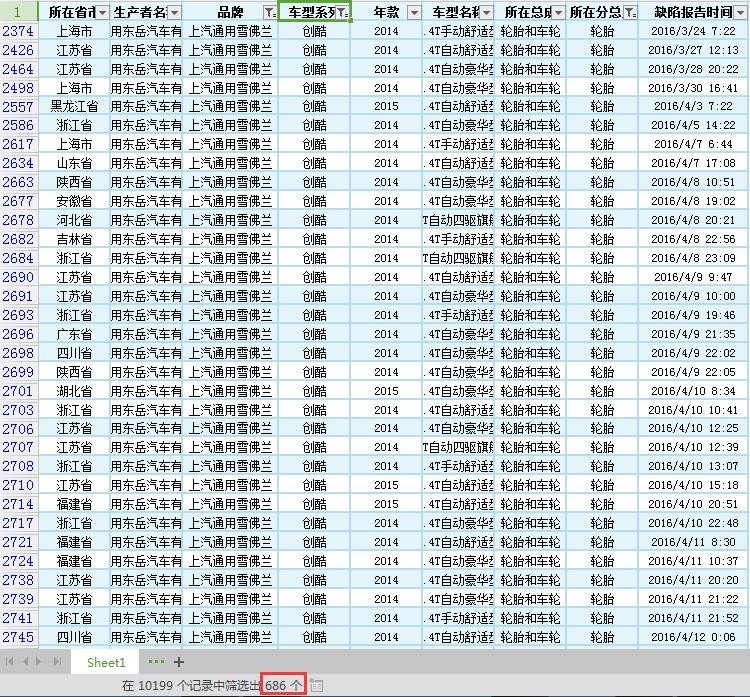
Task: Click the date cell 2016/4/12 0:06
Action: (693, 637)
